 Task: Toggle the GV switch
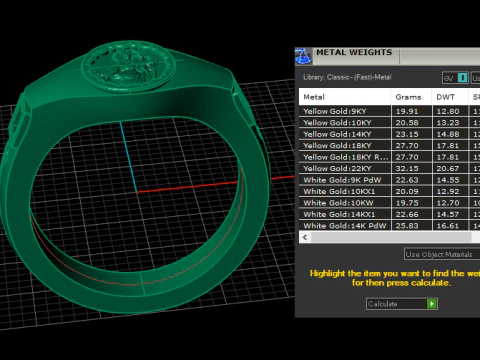tap(455, 78)
